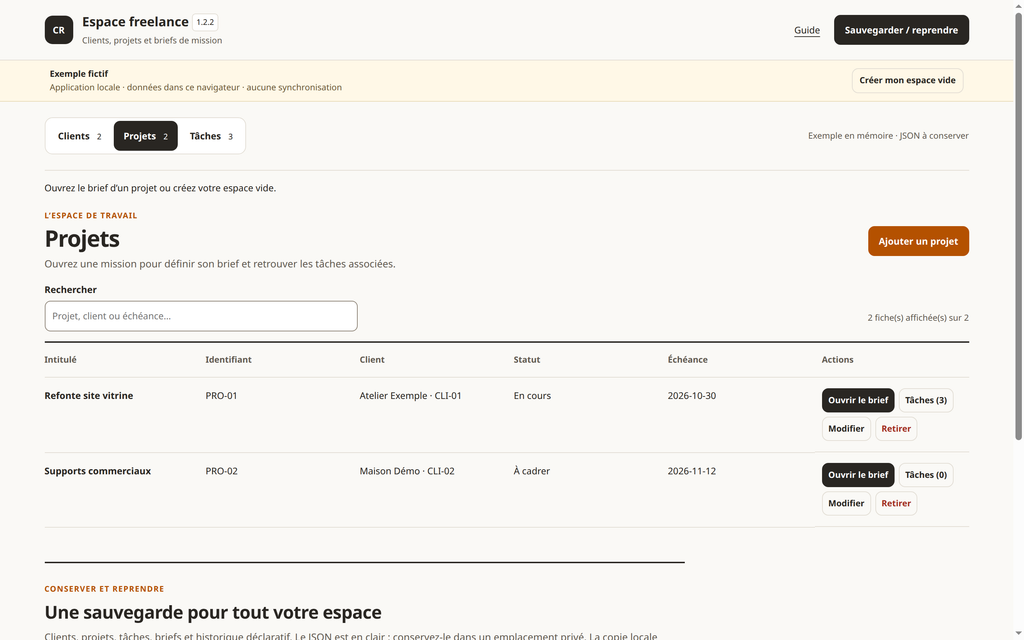The image size is (1024, 640).
Task: Click status À cadrer
Action: [x=532, y=471]
